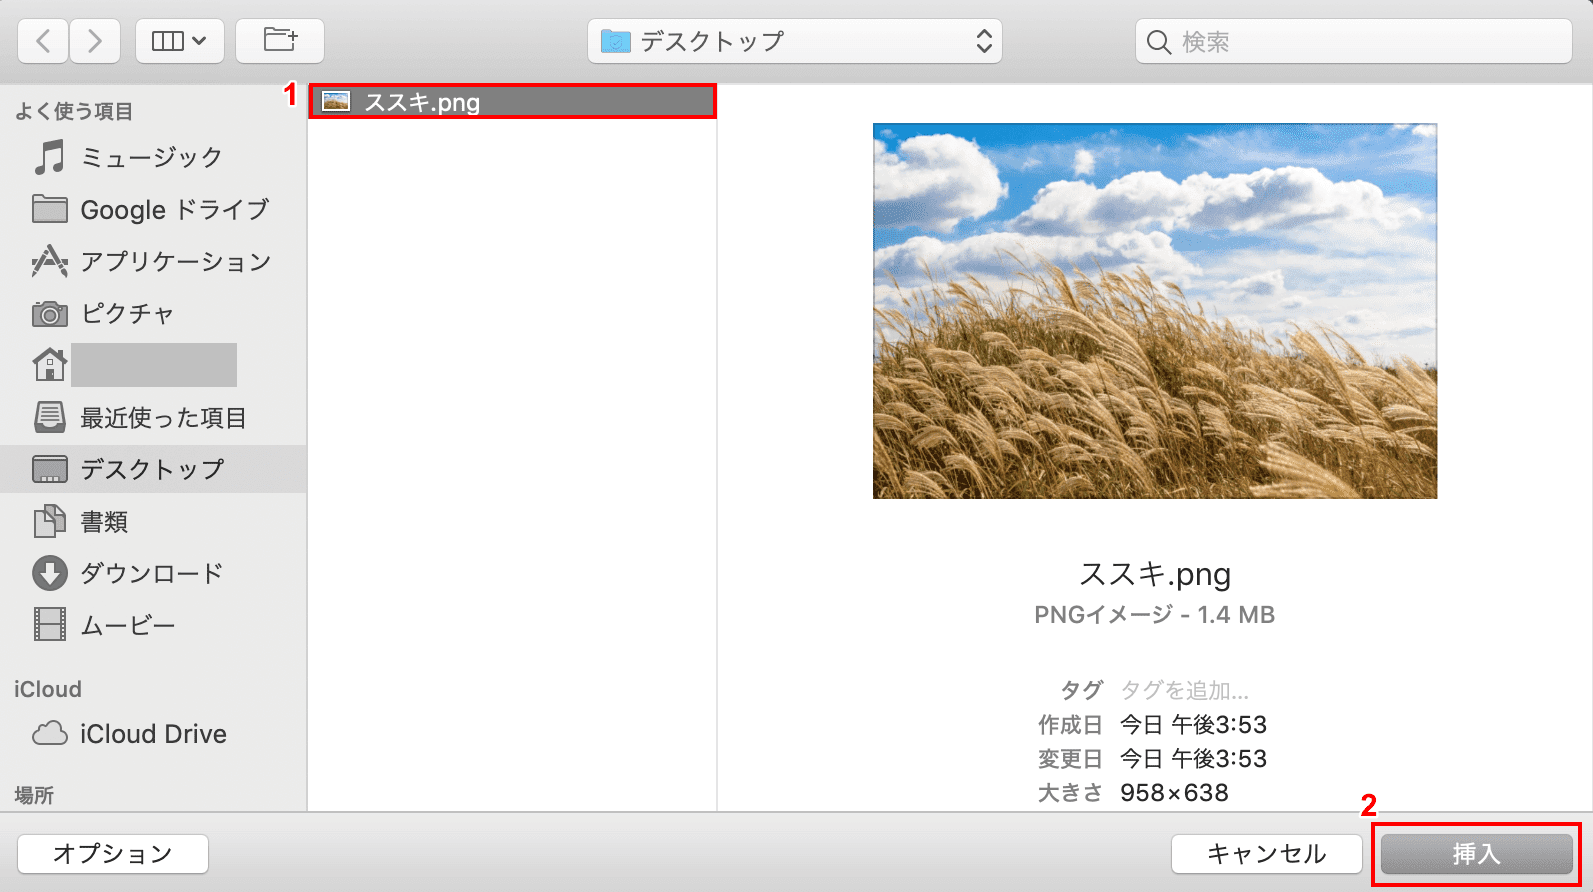Create a new folder with the toolbar icon
The height and width of the screenshot is (892, 1593).
click(x=280, y=41)
